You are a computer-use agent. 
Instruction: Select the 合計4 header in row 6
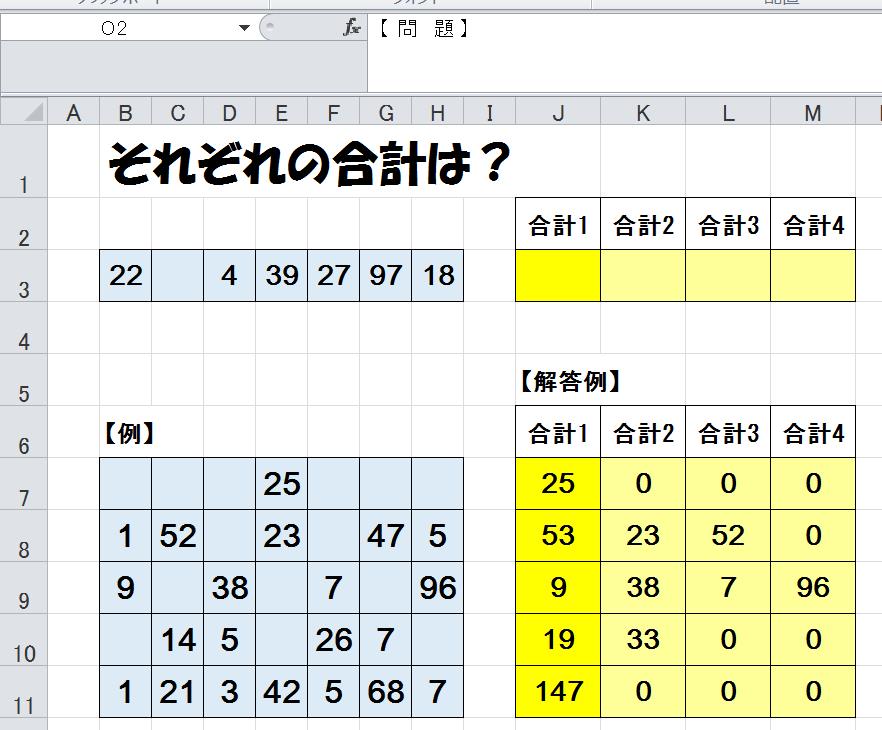coord(813,432)
